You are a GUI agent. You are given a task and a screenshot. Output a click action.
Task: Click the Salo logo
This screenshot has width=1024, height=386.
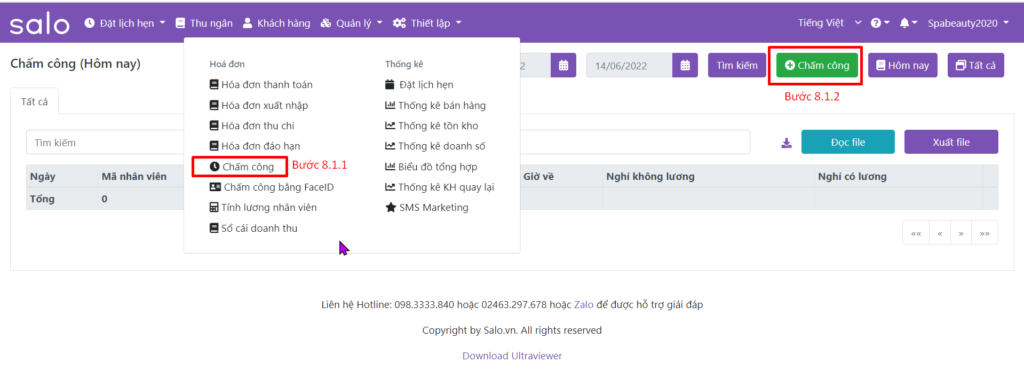(39, 24)
